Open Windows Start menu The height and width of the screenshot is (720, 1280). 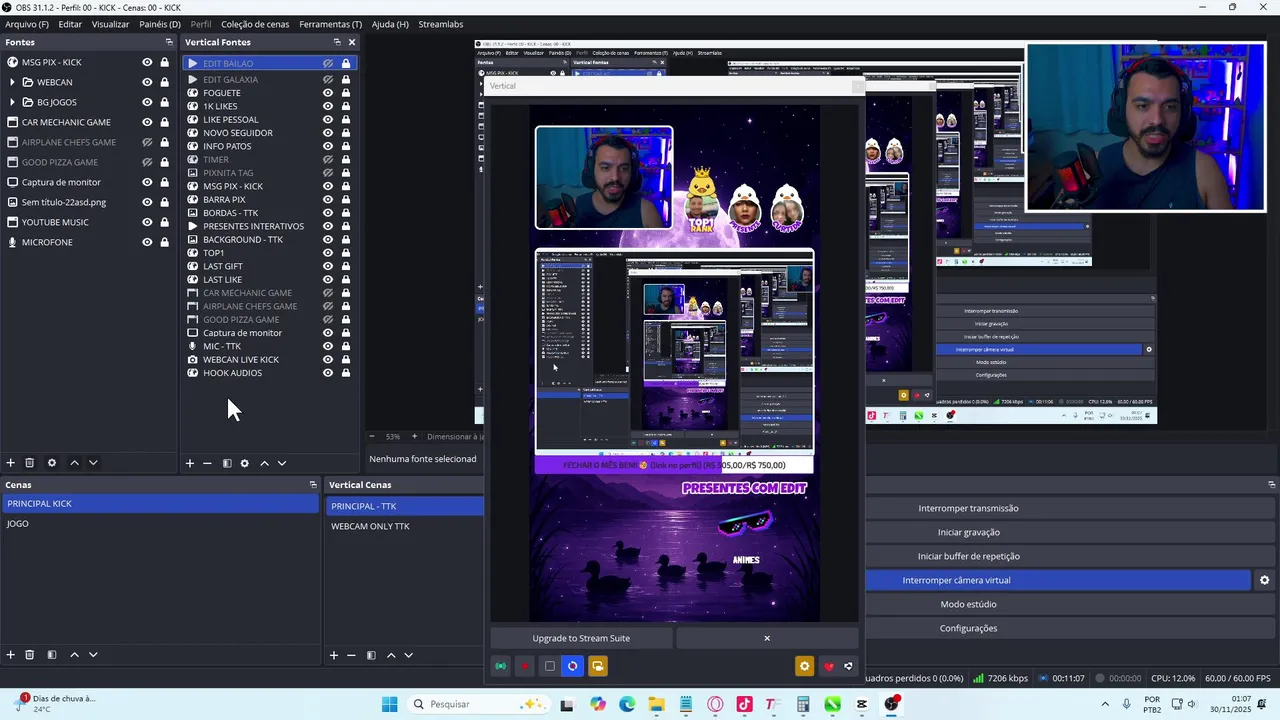pos(389,704)
